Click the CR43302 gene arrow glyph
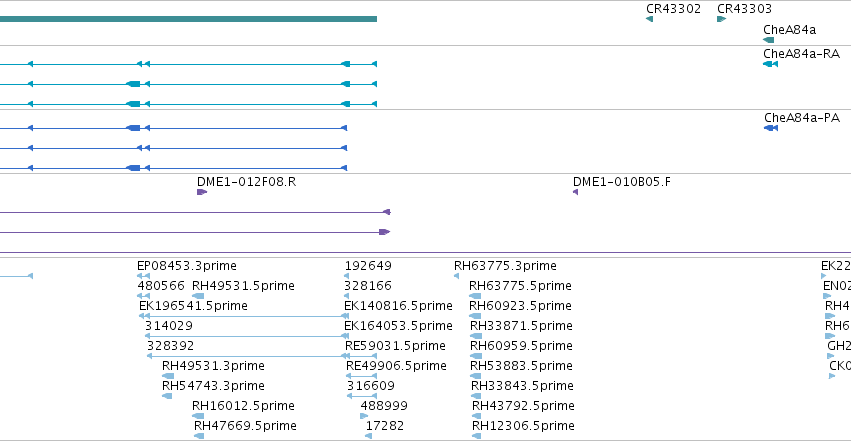The width and height of the screenshot is (851, 441). pyautogui.click(x=649, y=19)
